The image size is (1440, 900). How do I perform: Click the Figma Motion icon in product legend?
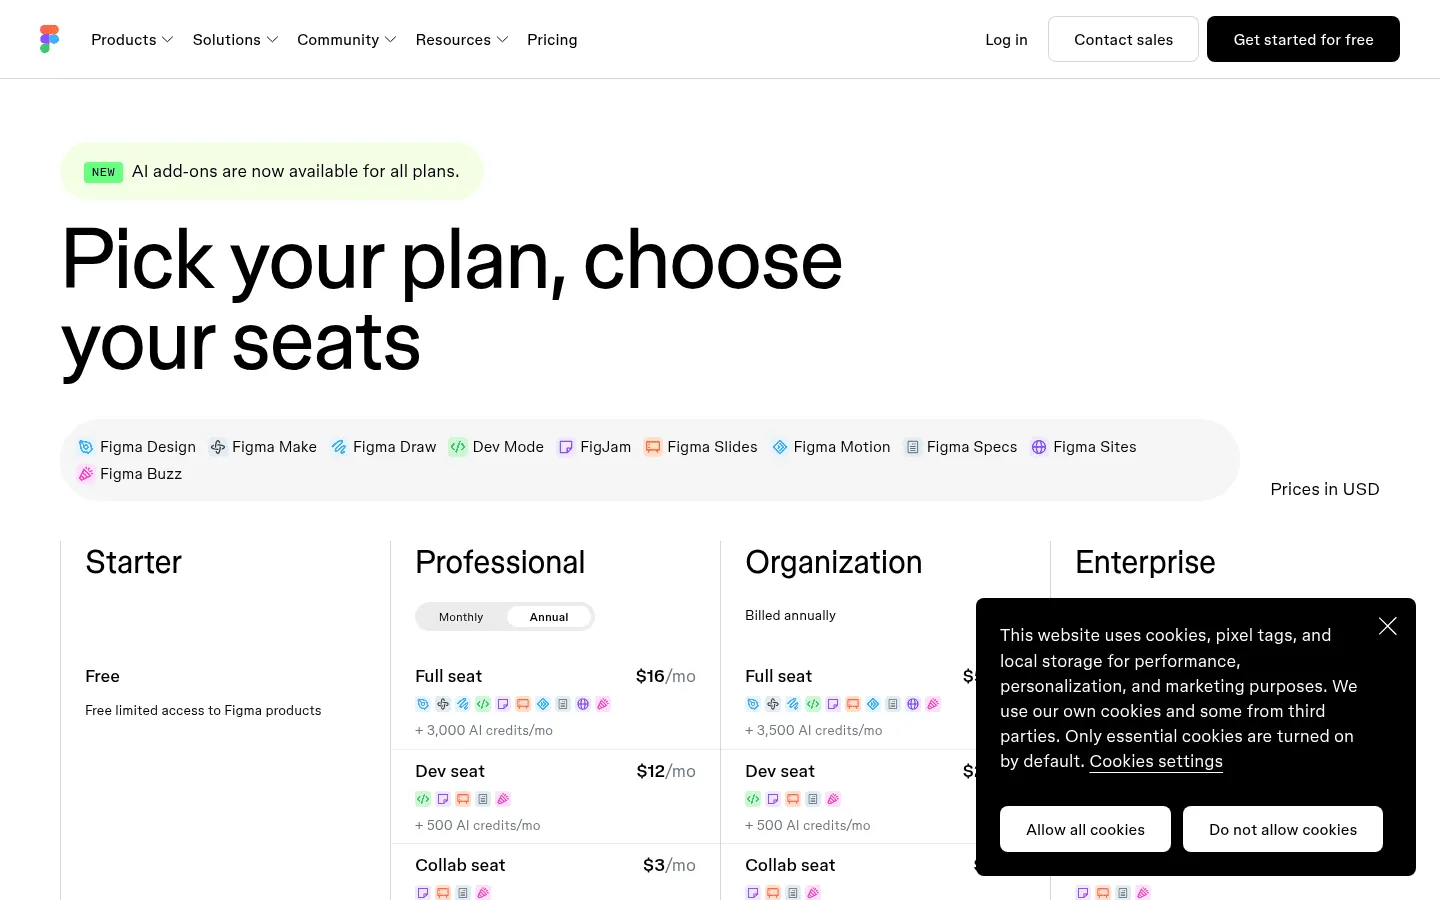(780, 447)
